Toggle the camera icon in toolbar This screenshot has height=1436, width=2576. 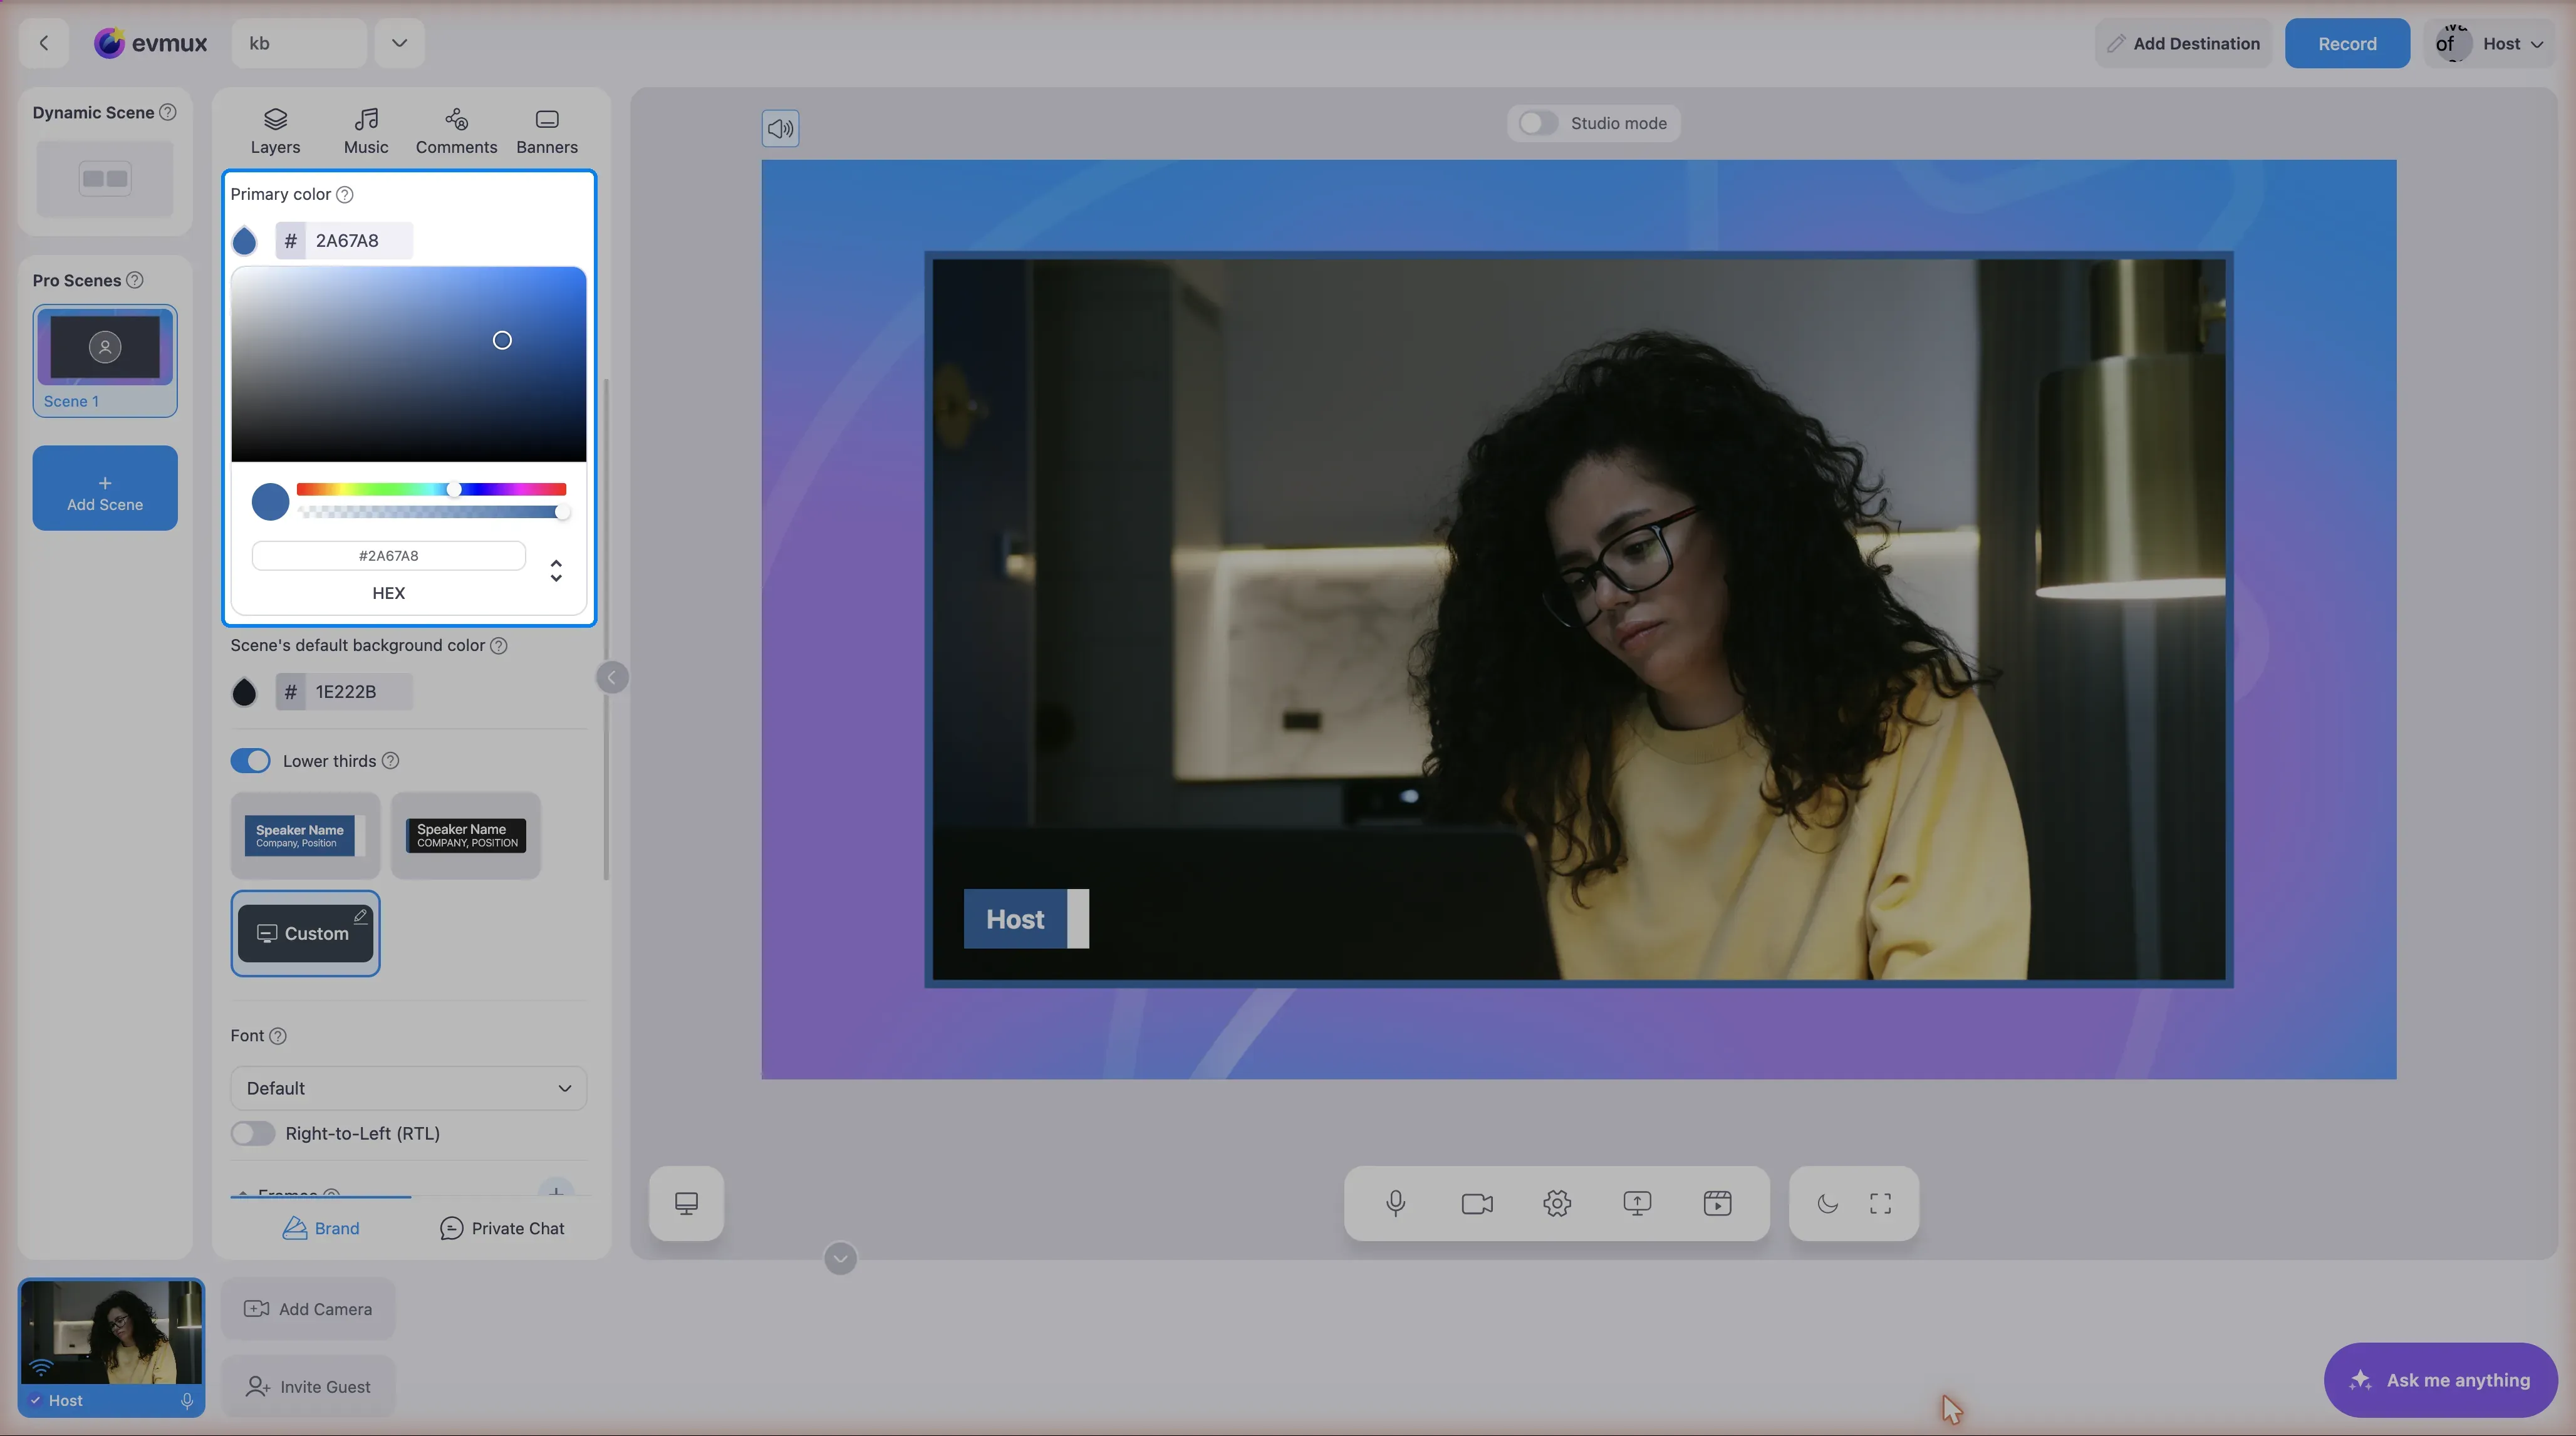(1477, 1203)
